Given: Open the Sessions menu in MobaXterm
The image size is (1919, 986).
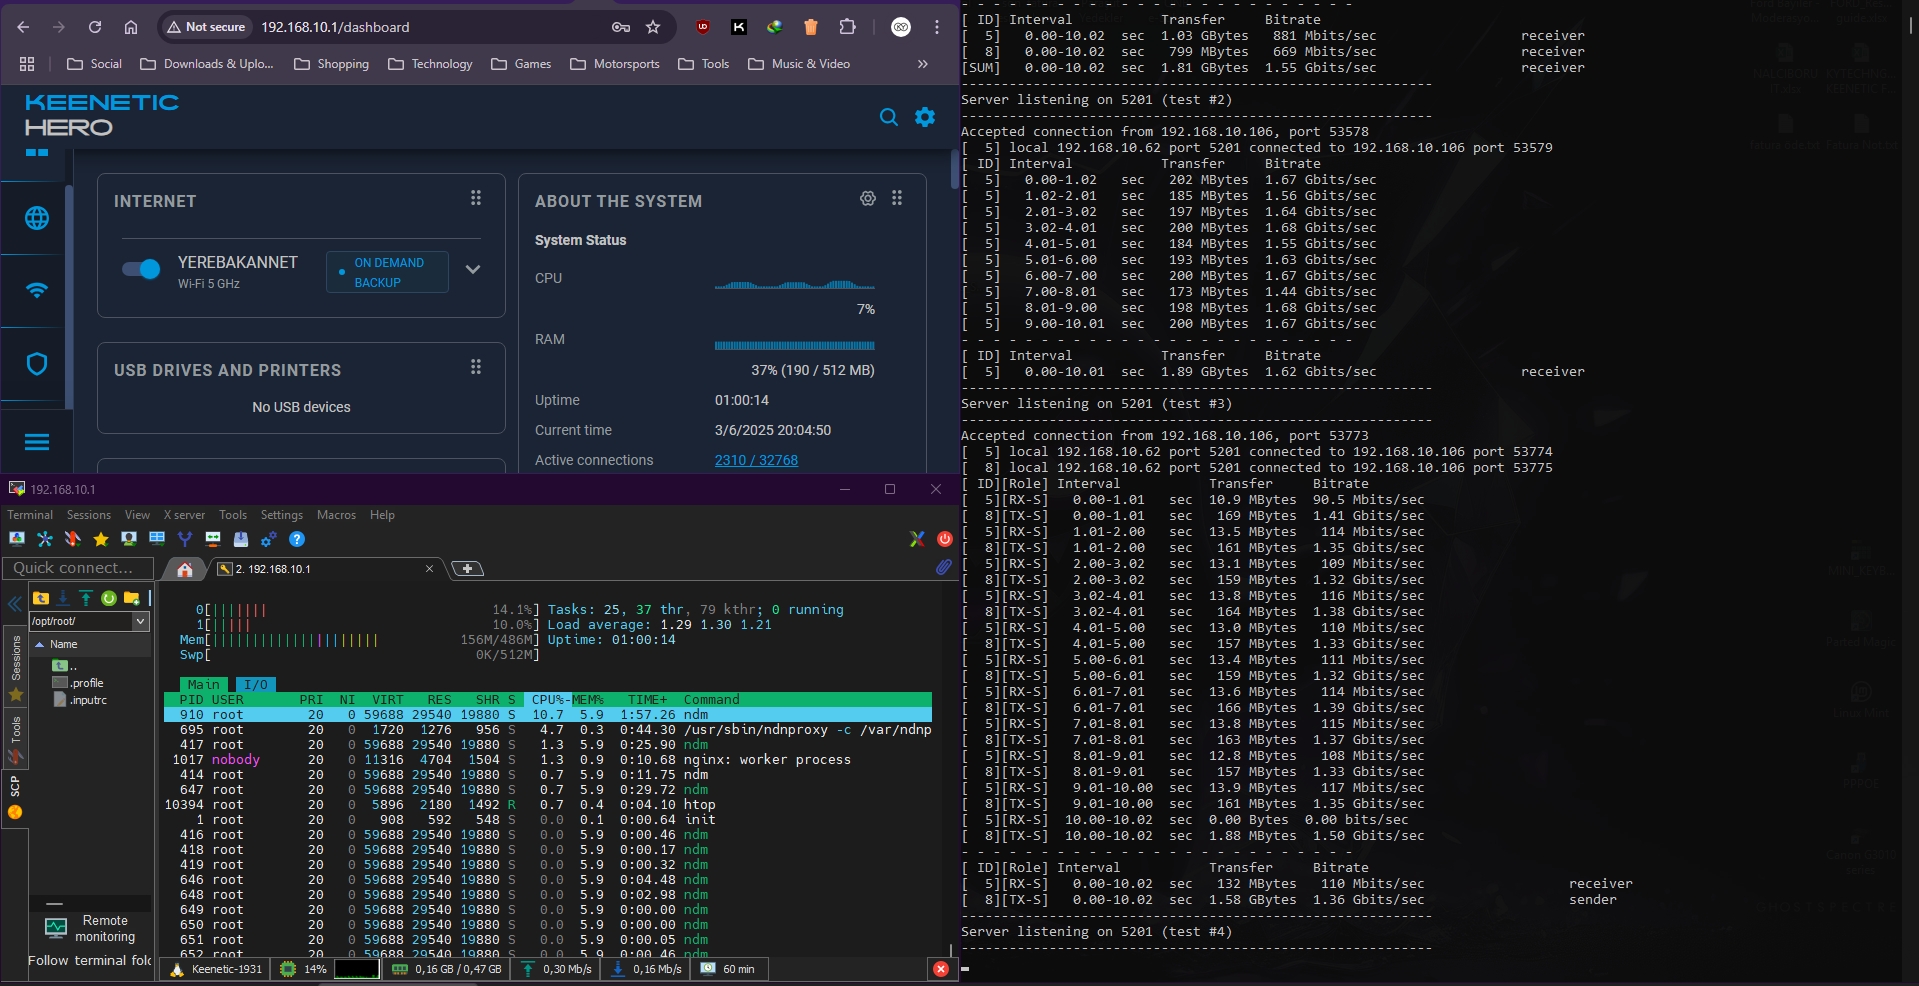Looking at the screenshot, I should pos(89,515).
